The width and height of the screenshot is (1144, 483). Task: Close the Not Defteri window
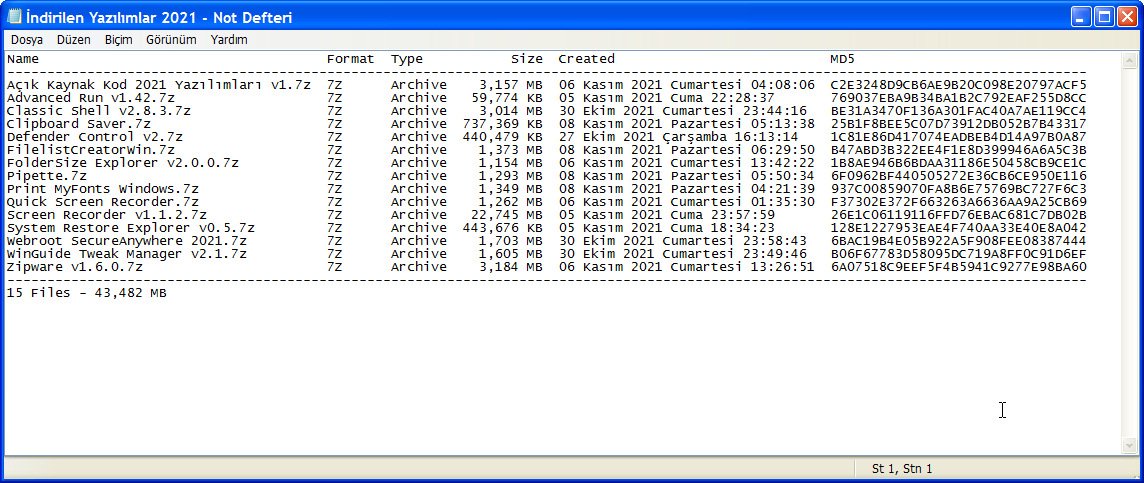[x=1127, y=17]
